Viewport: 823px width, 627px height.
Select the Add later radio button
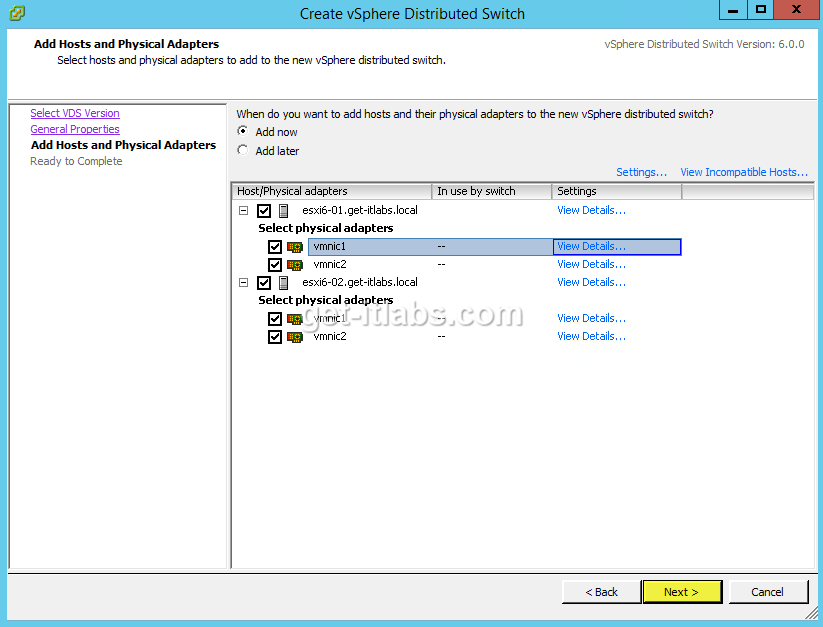pyautogui.click(x=242, y=149)
